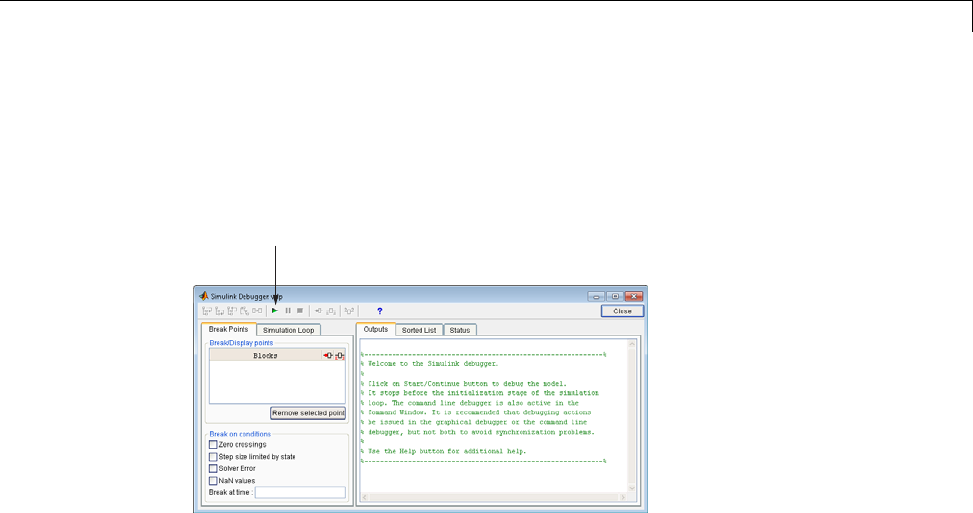
Task: Click left arrow of output horizontal scrollbar
Action: pyautogui.click(x=365, y=497)
